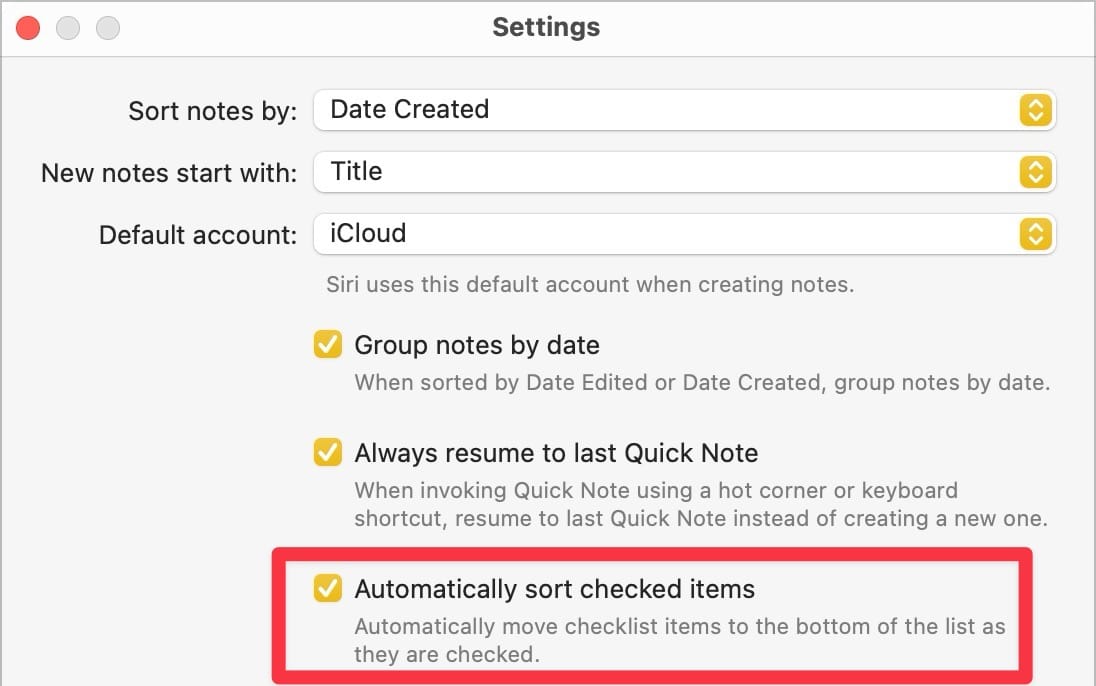
Task: Click the yellow arrows on Default account
Action: tap(1035, 234)
